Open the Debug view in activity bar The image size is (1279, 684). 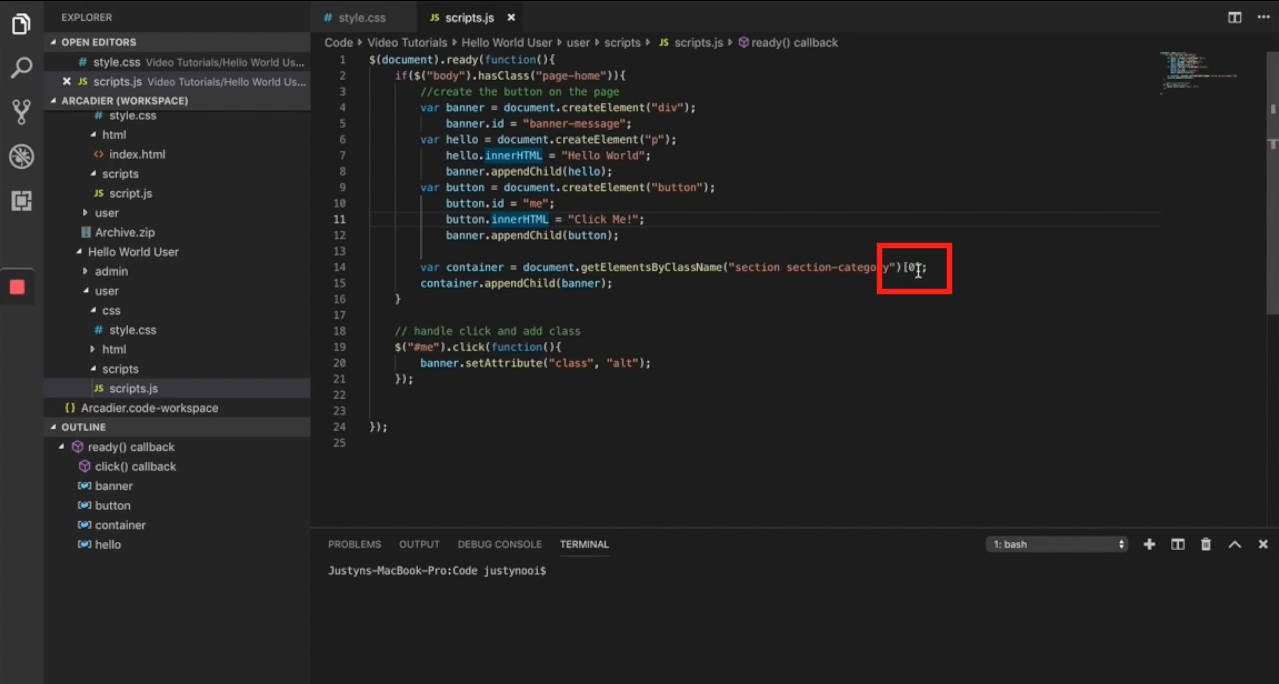tap(21, 156)
